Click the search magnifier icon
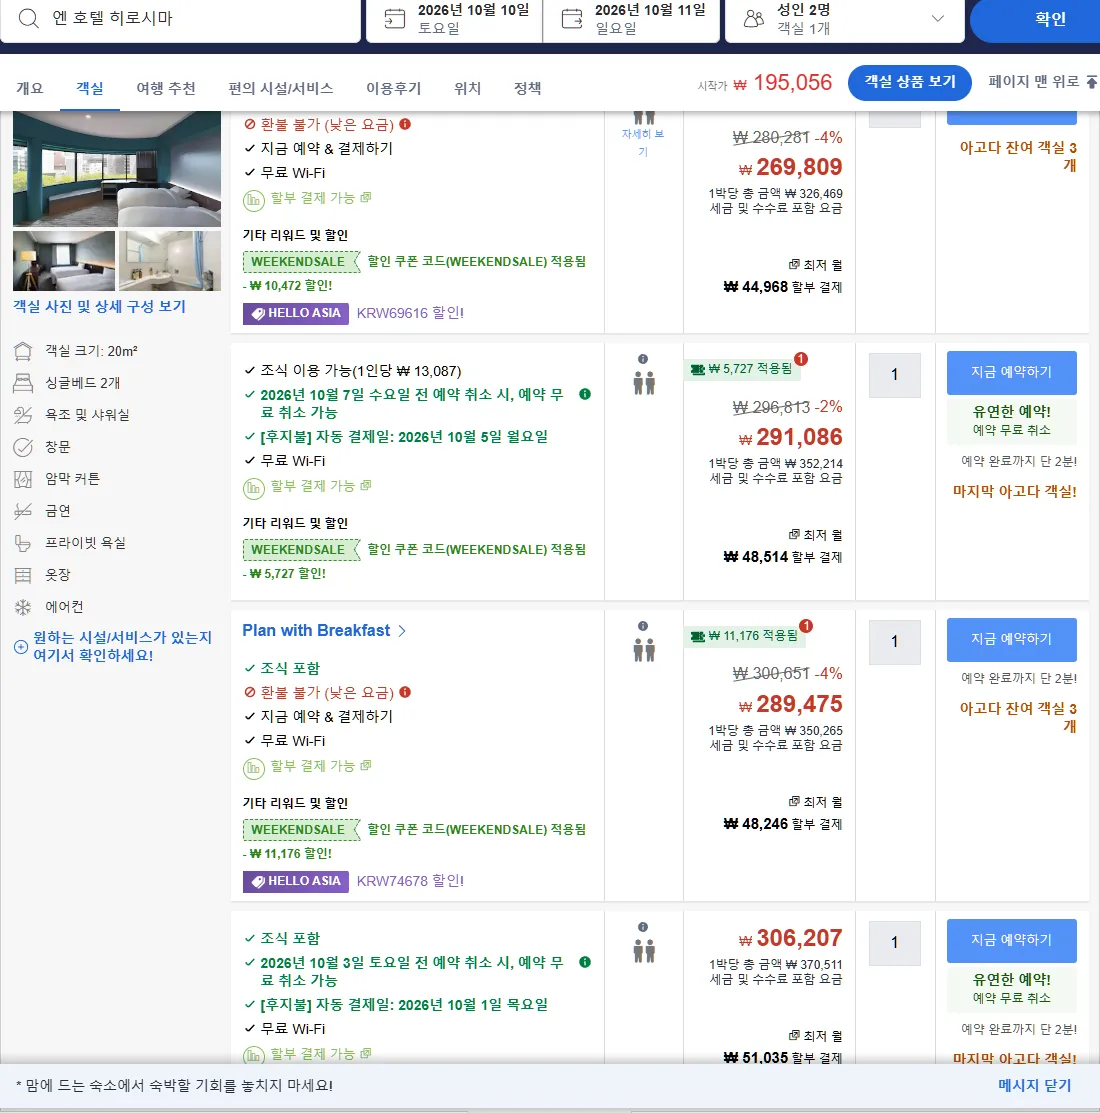This screenshot has width=1100, height=1113. point(28,18)
